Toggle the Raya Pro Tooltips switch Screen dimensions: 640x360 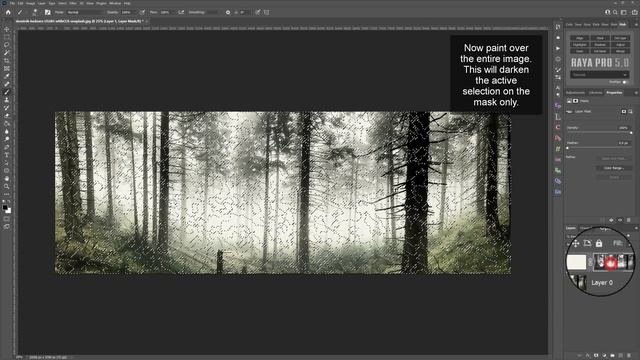[625, 82]
